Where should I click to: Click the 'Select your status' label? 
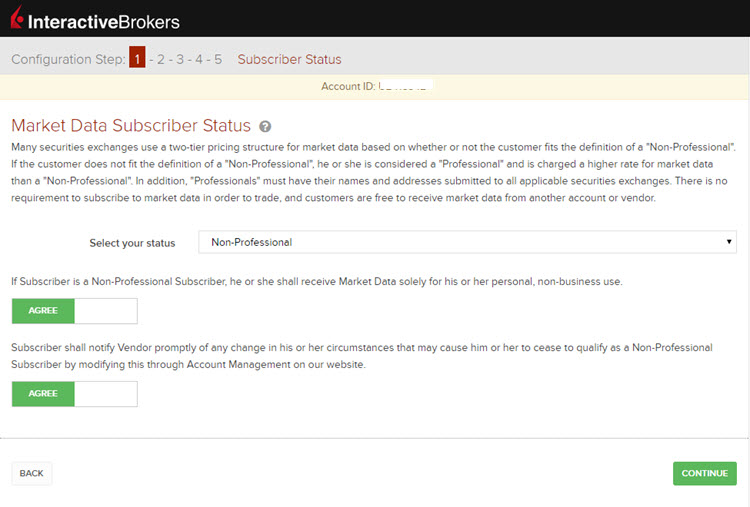(132, 243)
